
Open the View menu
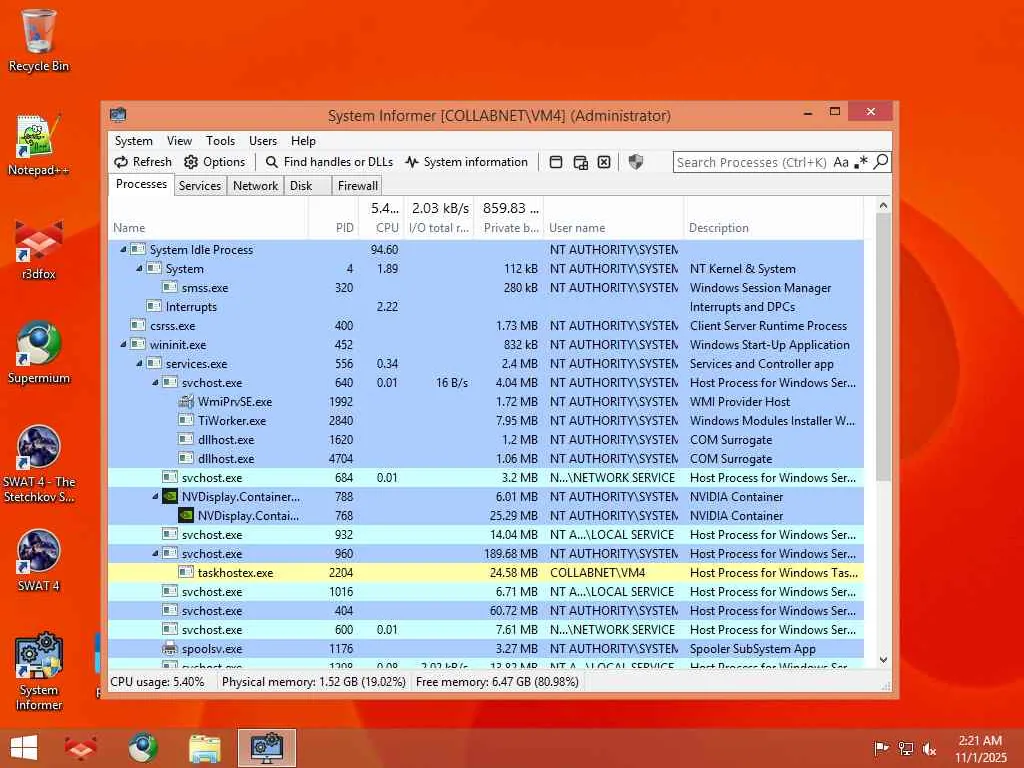(x=179, y=141)
